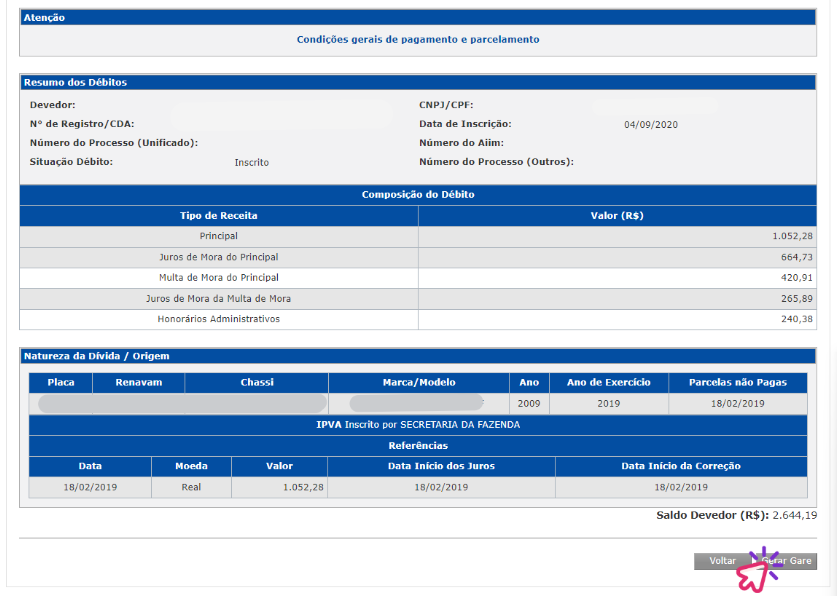Click Juros de Mora da Multa de Mora

[219, 299]
